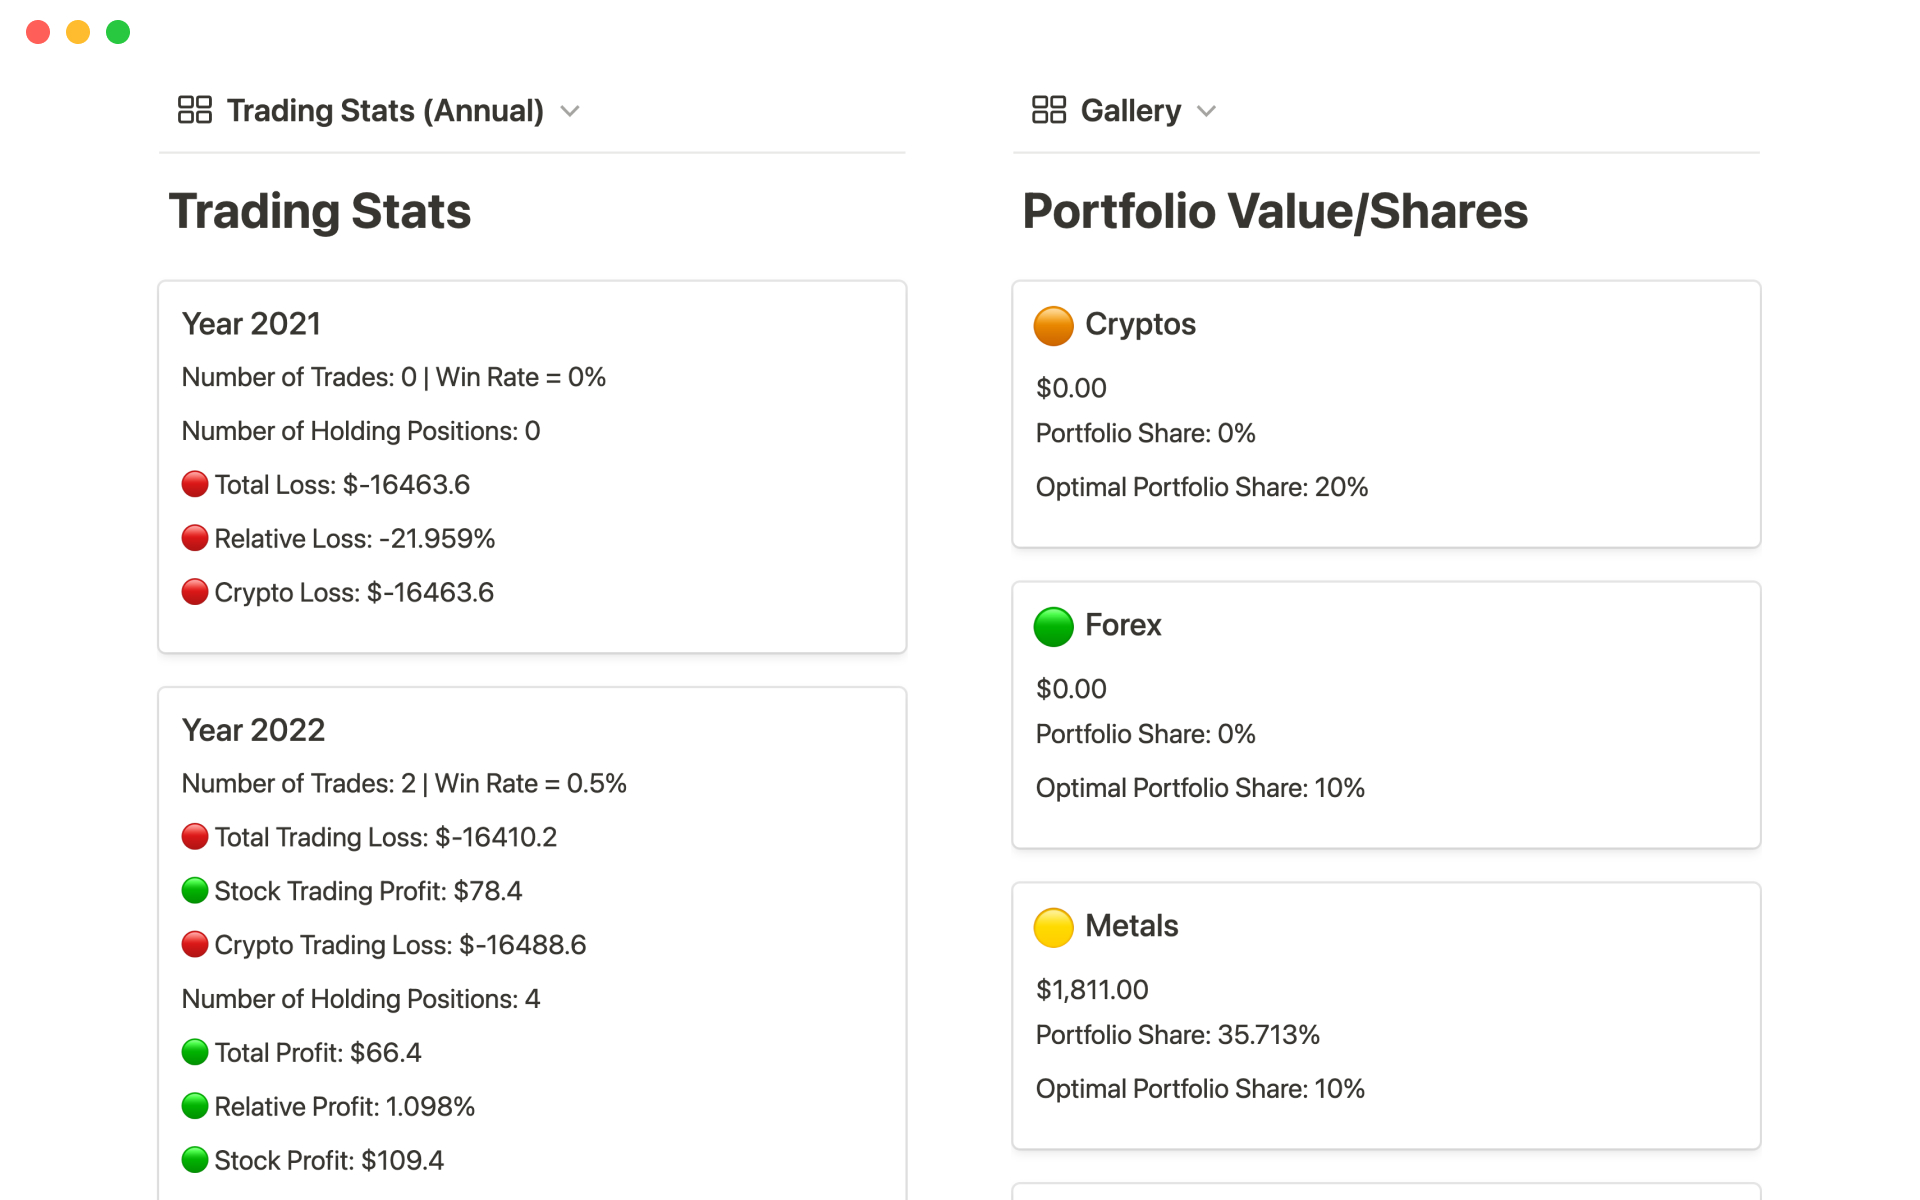Click the green Forex circle icon
The image size is (1920, 1200).
point(1053,627)
